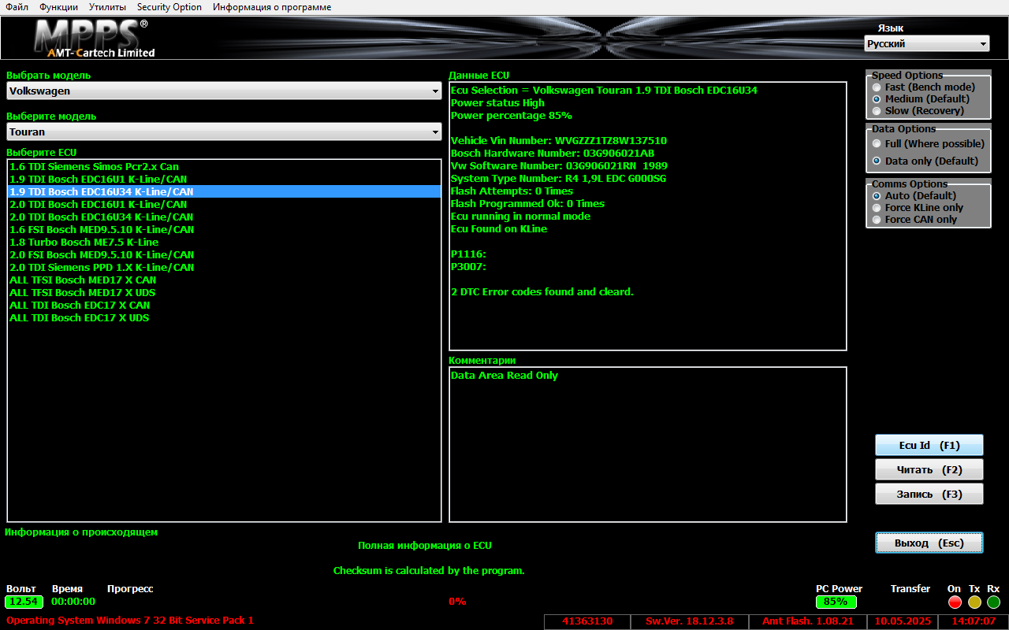This screenshot has width=1009, height=630.
Task: Click the Flash Attempts: 0 Times line
Action: tap(512, 191)
